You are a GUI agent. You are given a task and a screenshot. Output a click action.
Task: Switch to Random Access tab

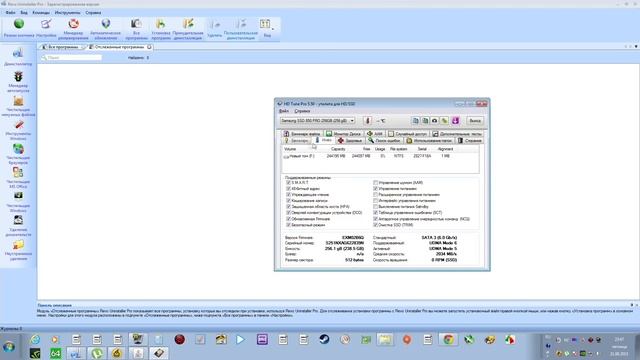407,134
